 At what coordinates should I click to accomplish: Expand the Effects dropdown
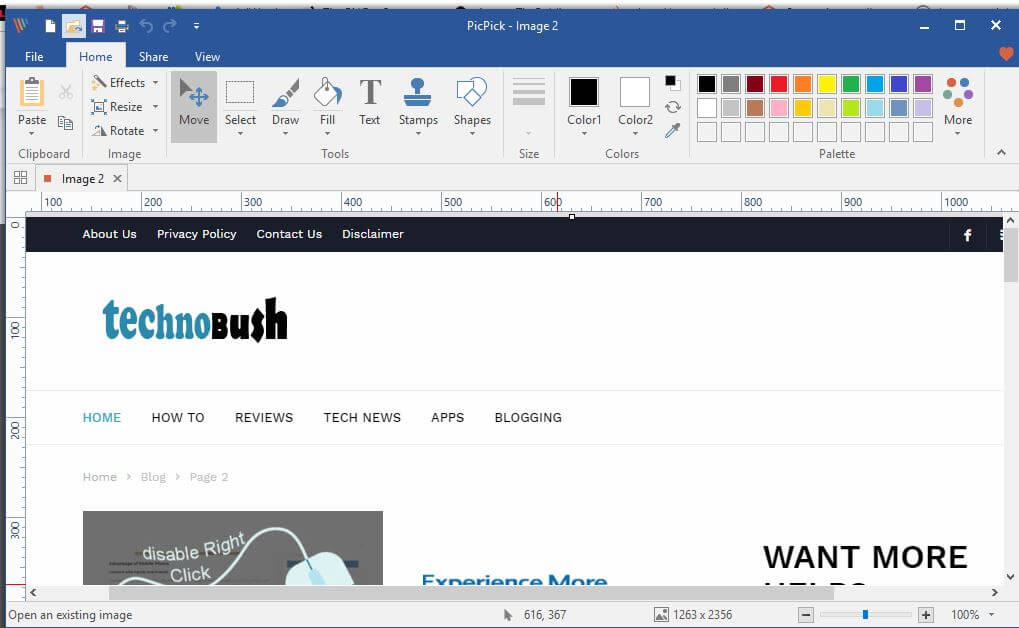tap(155, 82)
